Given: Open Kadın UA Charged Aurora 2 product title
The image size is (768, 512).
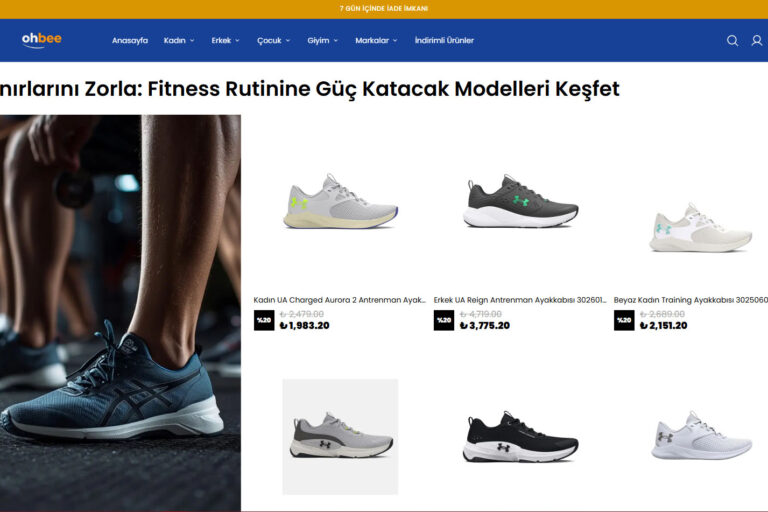Looking at the screenshot, I should pos(339,300).
